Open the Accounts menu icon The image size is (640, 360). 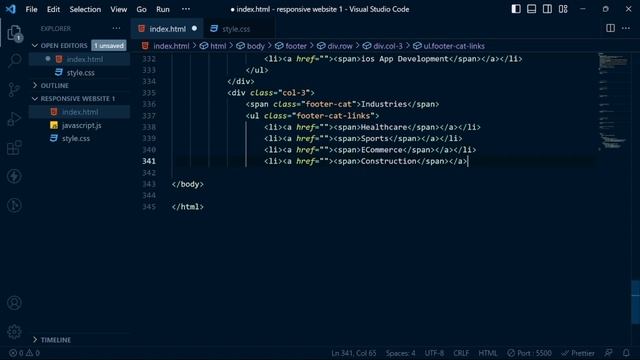tap(14, 303)
